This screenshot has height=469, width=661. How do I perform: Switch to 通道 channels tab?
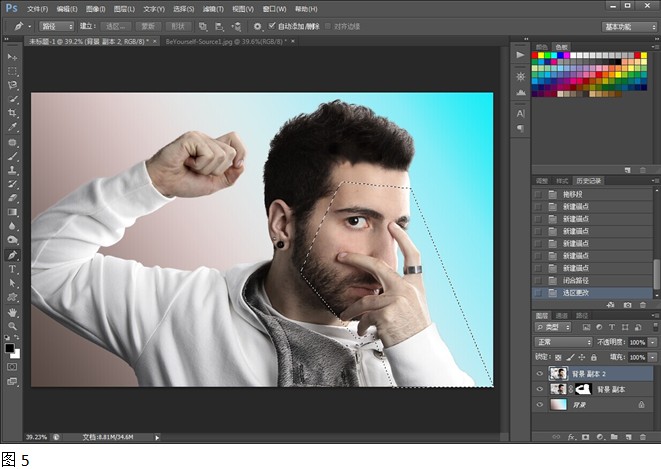562,316
